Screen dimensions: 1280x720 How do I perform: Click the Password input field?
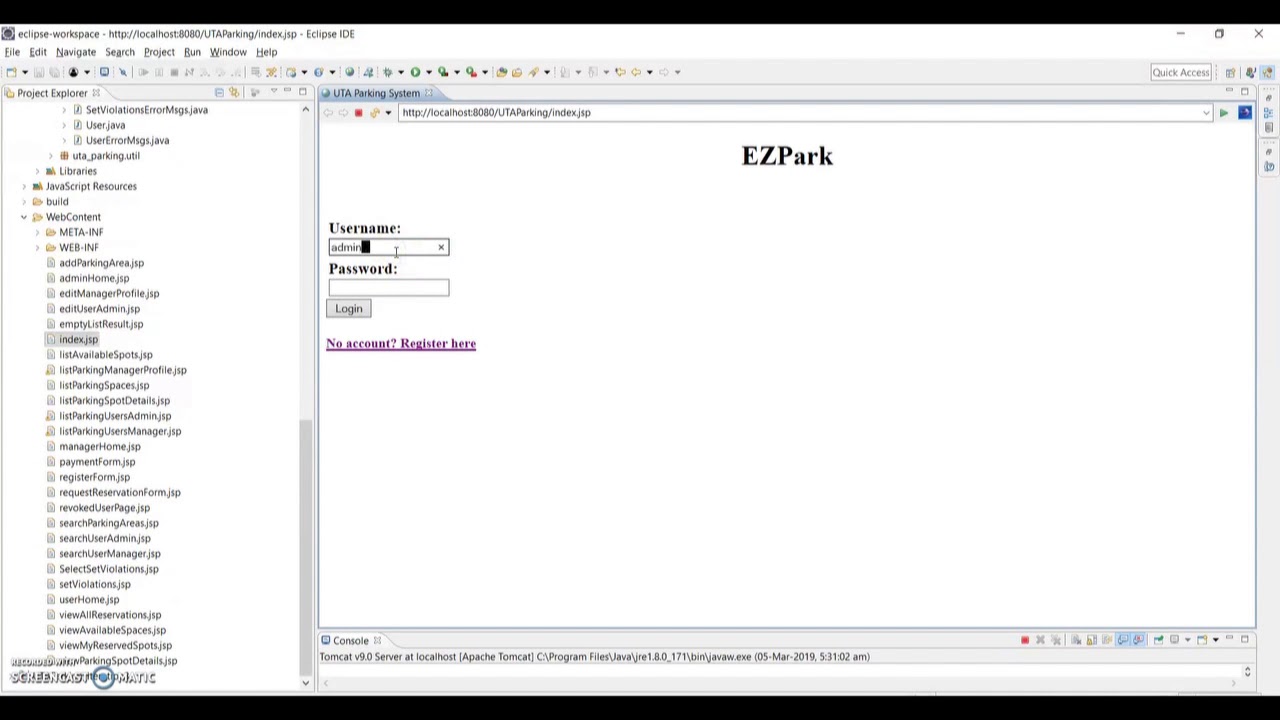point(389,288)
